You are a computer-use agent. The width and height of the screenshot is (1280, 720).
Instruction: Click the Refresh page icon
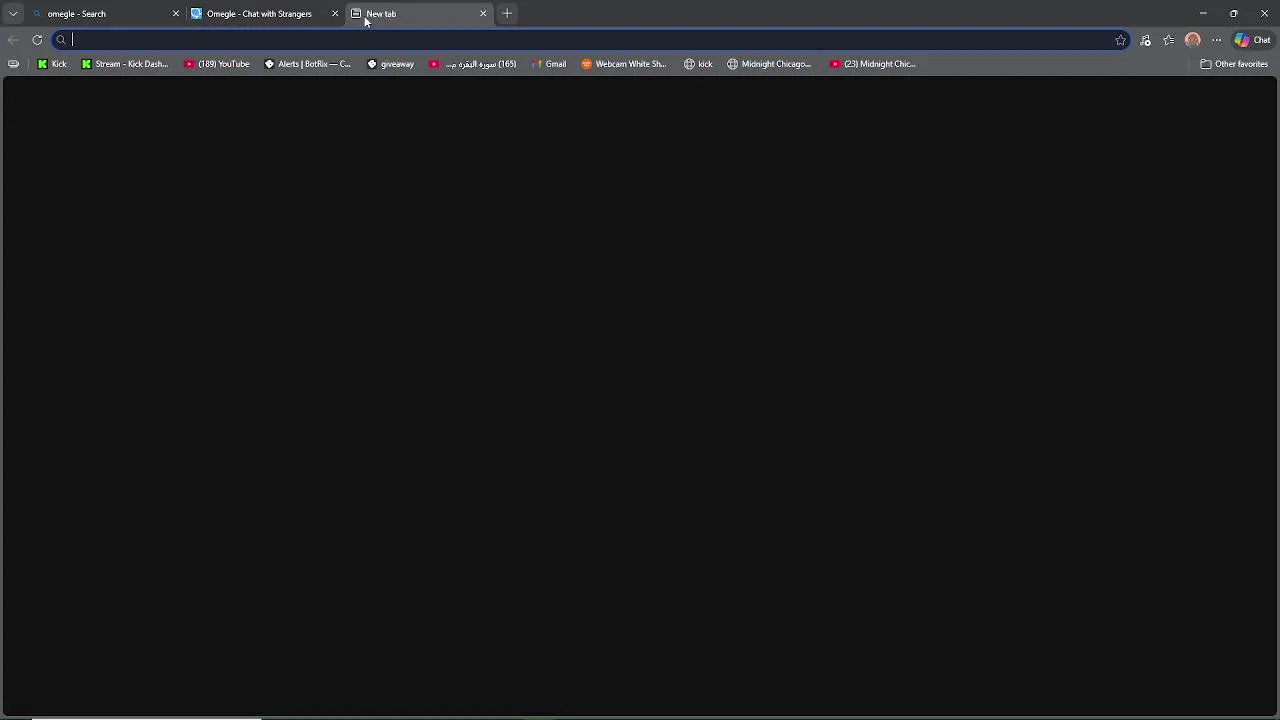click(x=37, y=40)
